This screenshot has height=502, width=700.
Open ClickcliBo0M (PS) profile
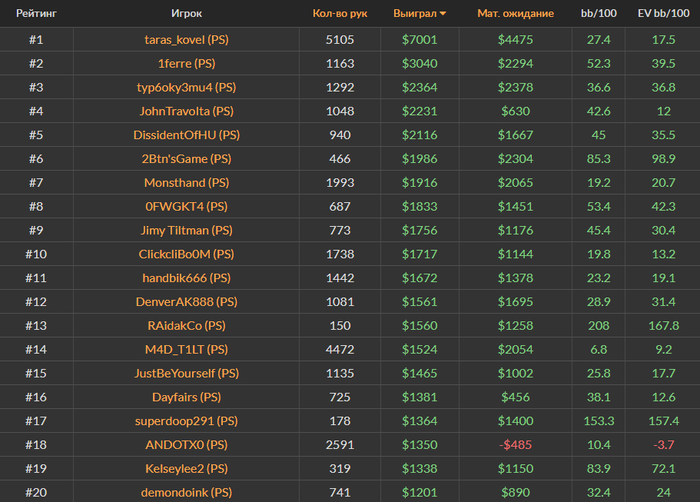click(x=187, y=254)
